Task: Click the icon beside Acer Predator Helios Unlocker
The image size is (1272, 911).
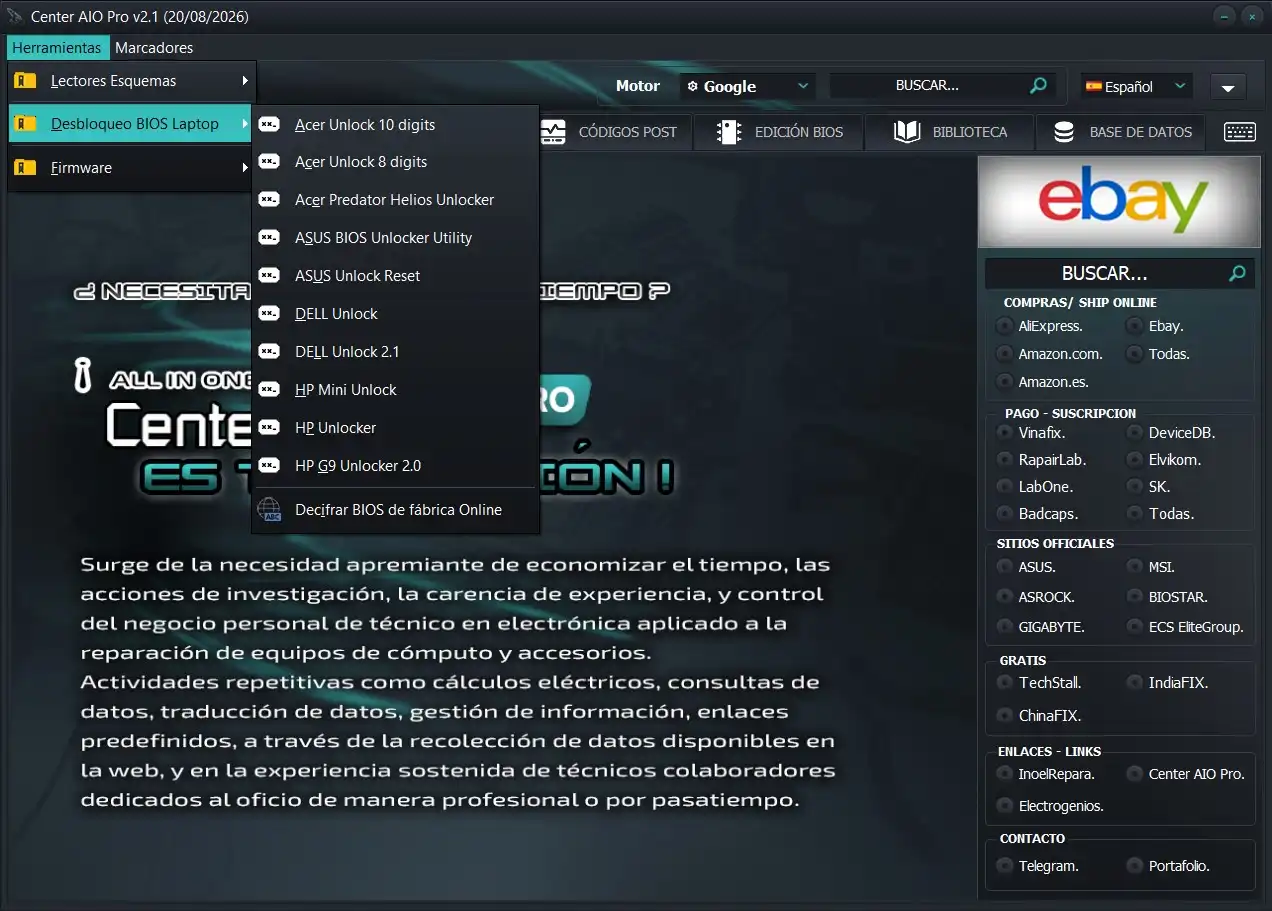Action: point(269,199)
